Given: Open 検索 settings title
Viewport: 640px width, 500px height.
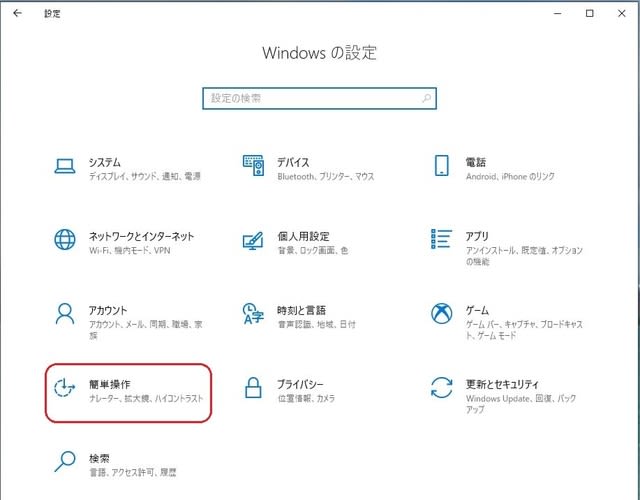Looking at the screenshot, I should pos(99,458).
